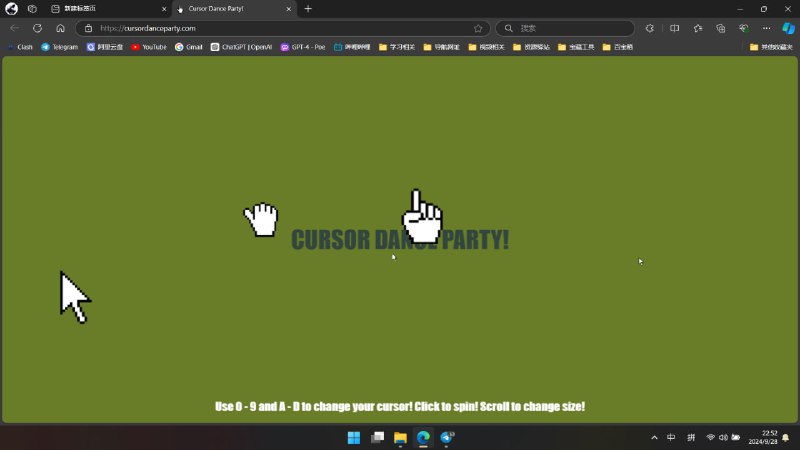
Task: Expand the second bookmark folder
Action: point(442,47)
